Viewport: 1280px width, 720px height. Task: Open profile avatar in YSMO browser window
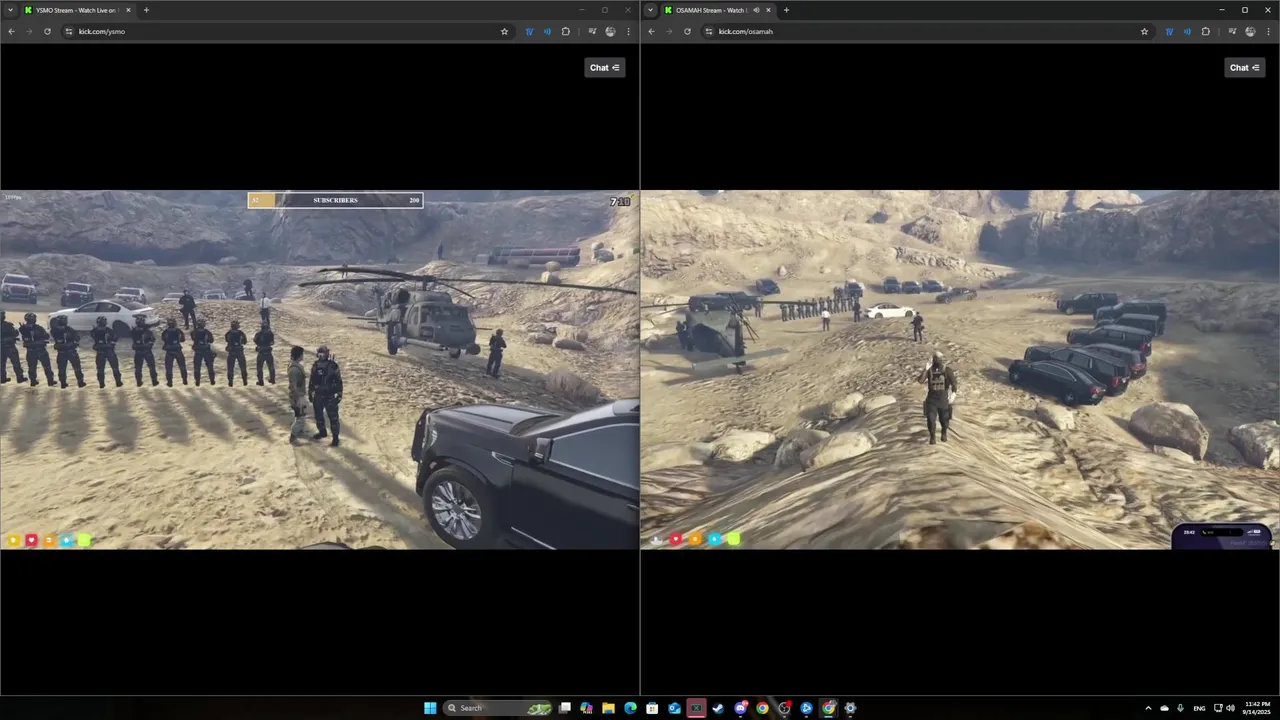[x=610, y=31]
